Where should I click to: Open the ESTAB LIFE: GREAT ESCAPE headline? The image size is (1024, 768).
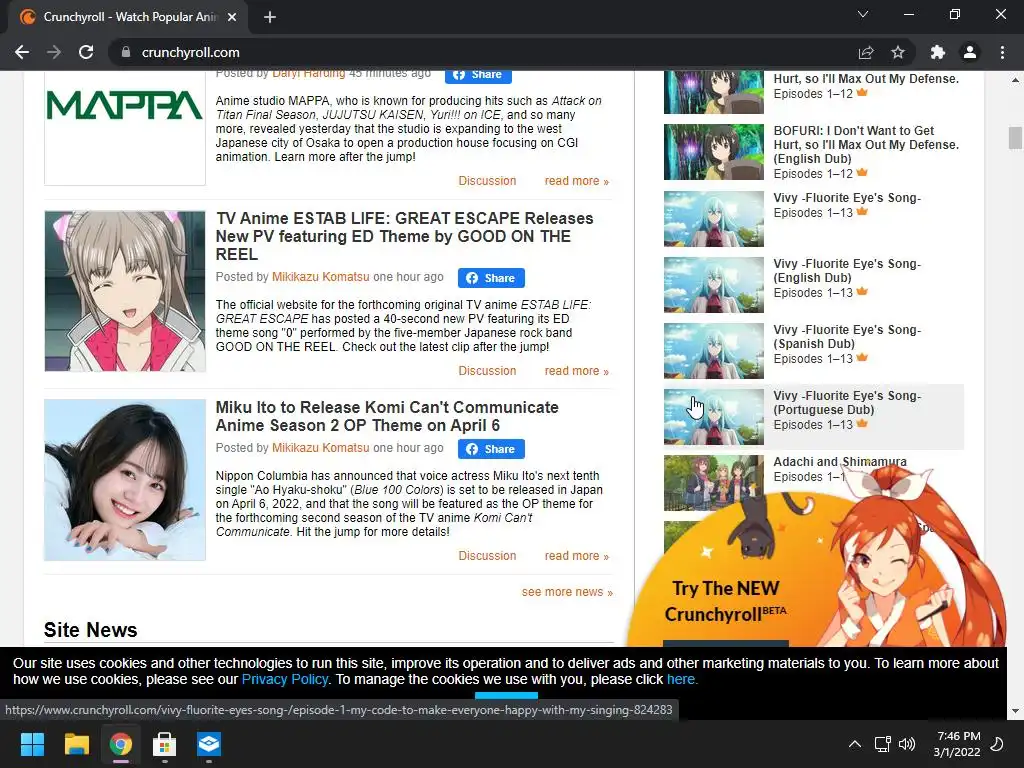click(404, 236)
